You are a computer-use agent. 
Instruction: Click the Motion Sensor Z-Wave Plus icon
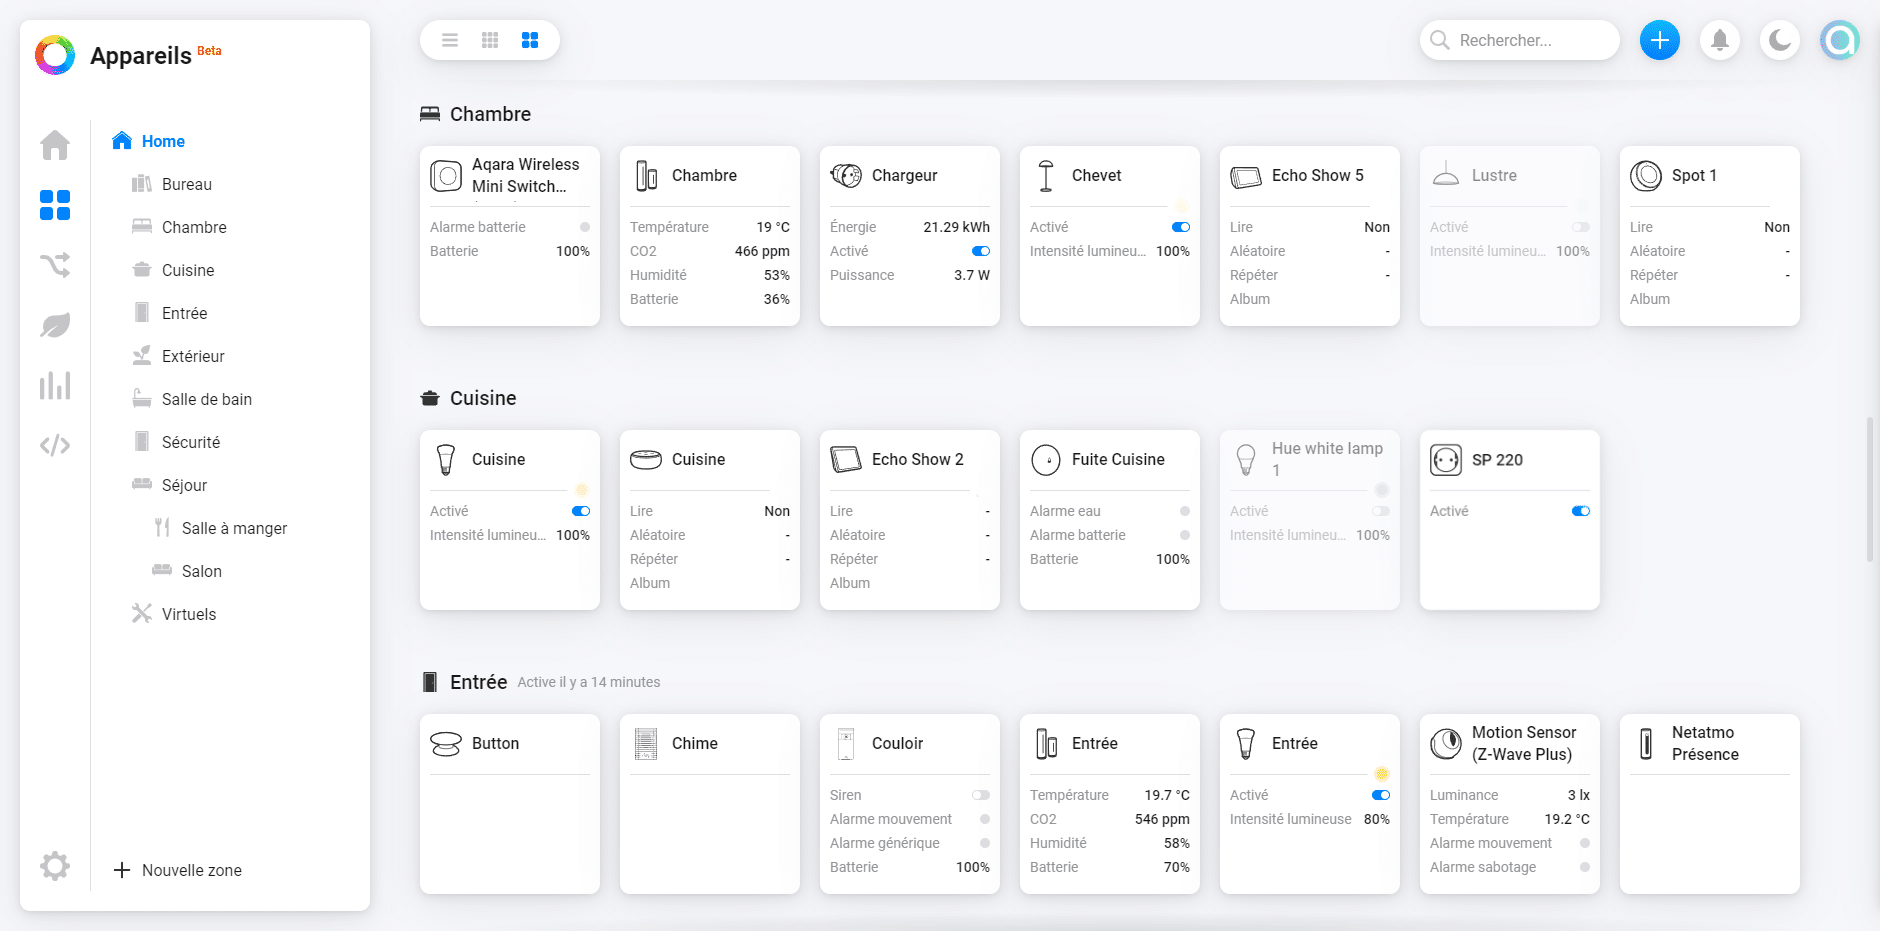pos(1446,744)
